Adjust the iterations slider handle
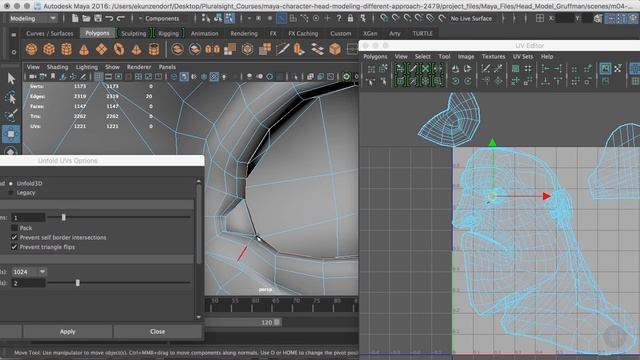The width and height of the screenshot is (640, 360). 64,218
